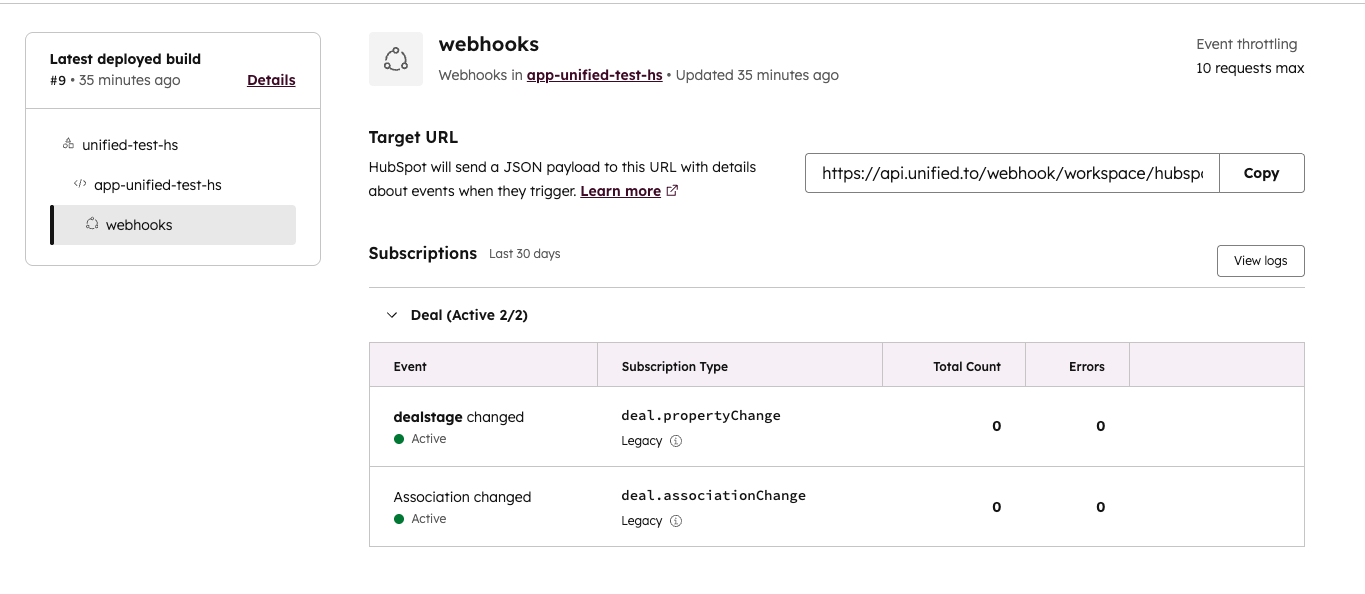This screenshot has width=1365, height=594.
Task: Collapse the Deal subscriptions section chevron
Action: pos(392,315)
